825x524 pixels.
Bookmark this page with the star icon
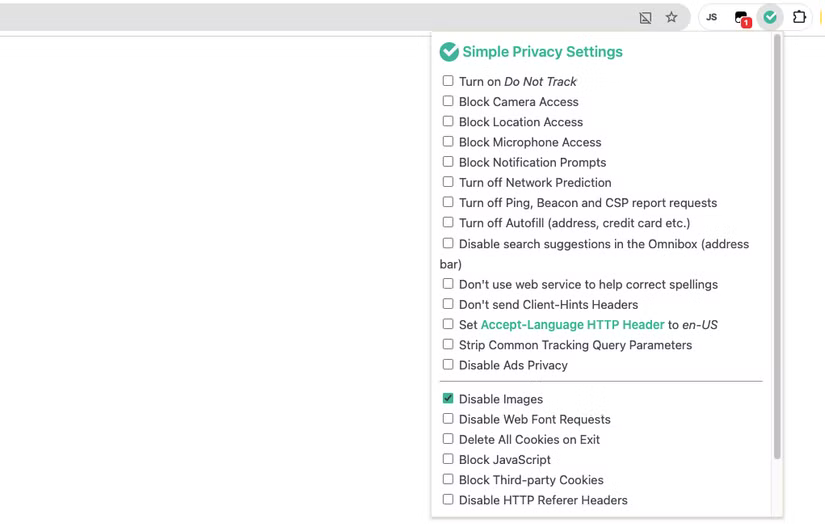coord(672,17)
